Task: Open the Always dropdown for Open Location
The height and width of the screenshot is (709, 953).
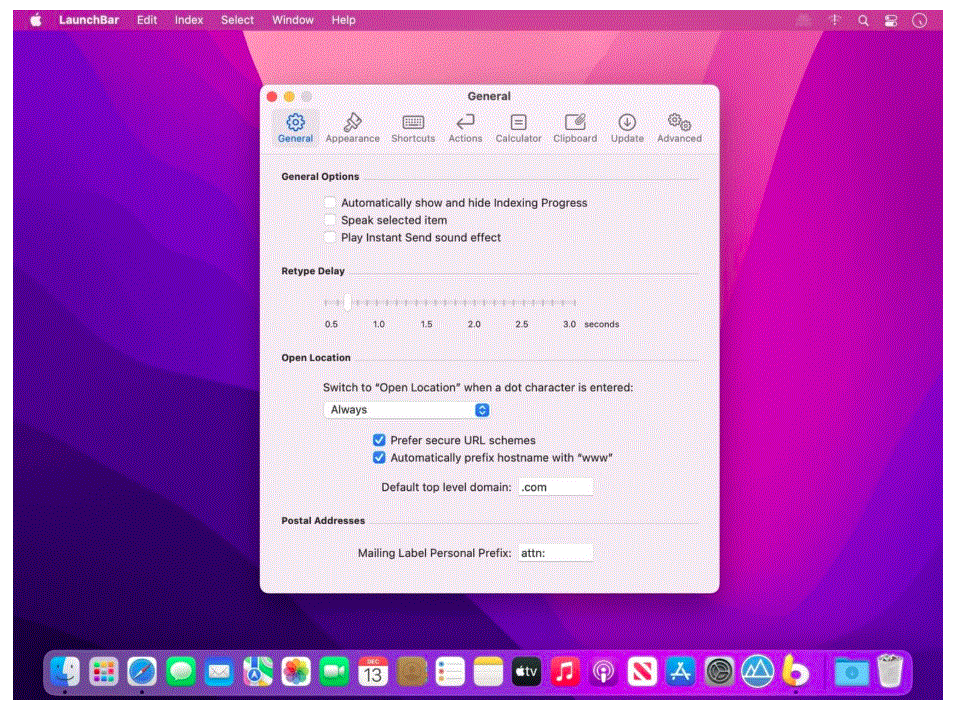Action: pyautogui.click(x=407, y=410)
